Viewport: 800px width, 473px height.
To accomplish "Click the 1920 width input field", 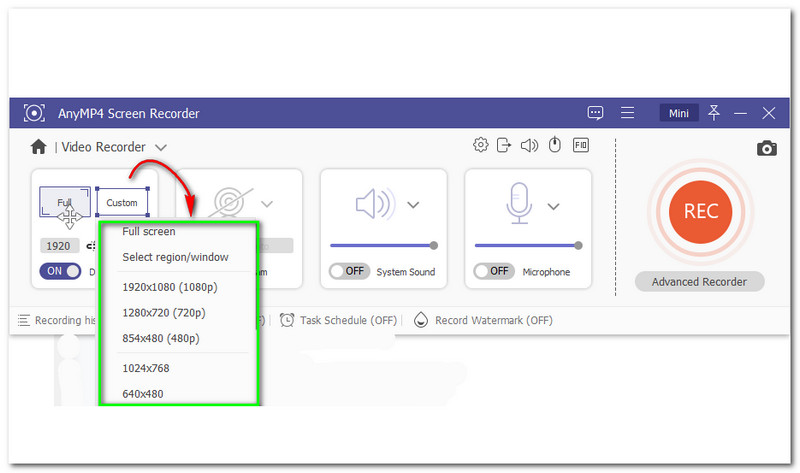I will coord(59,246).
